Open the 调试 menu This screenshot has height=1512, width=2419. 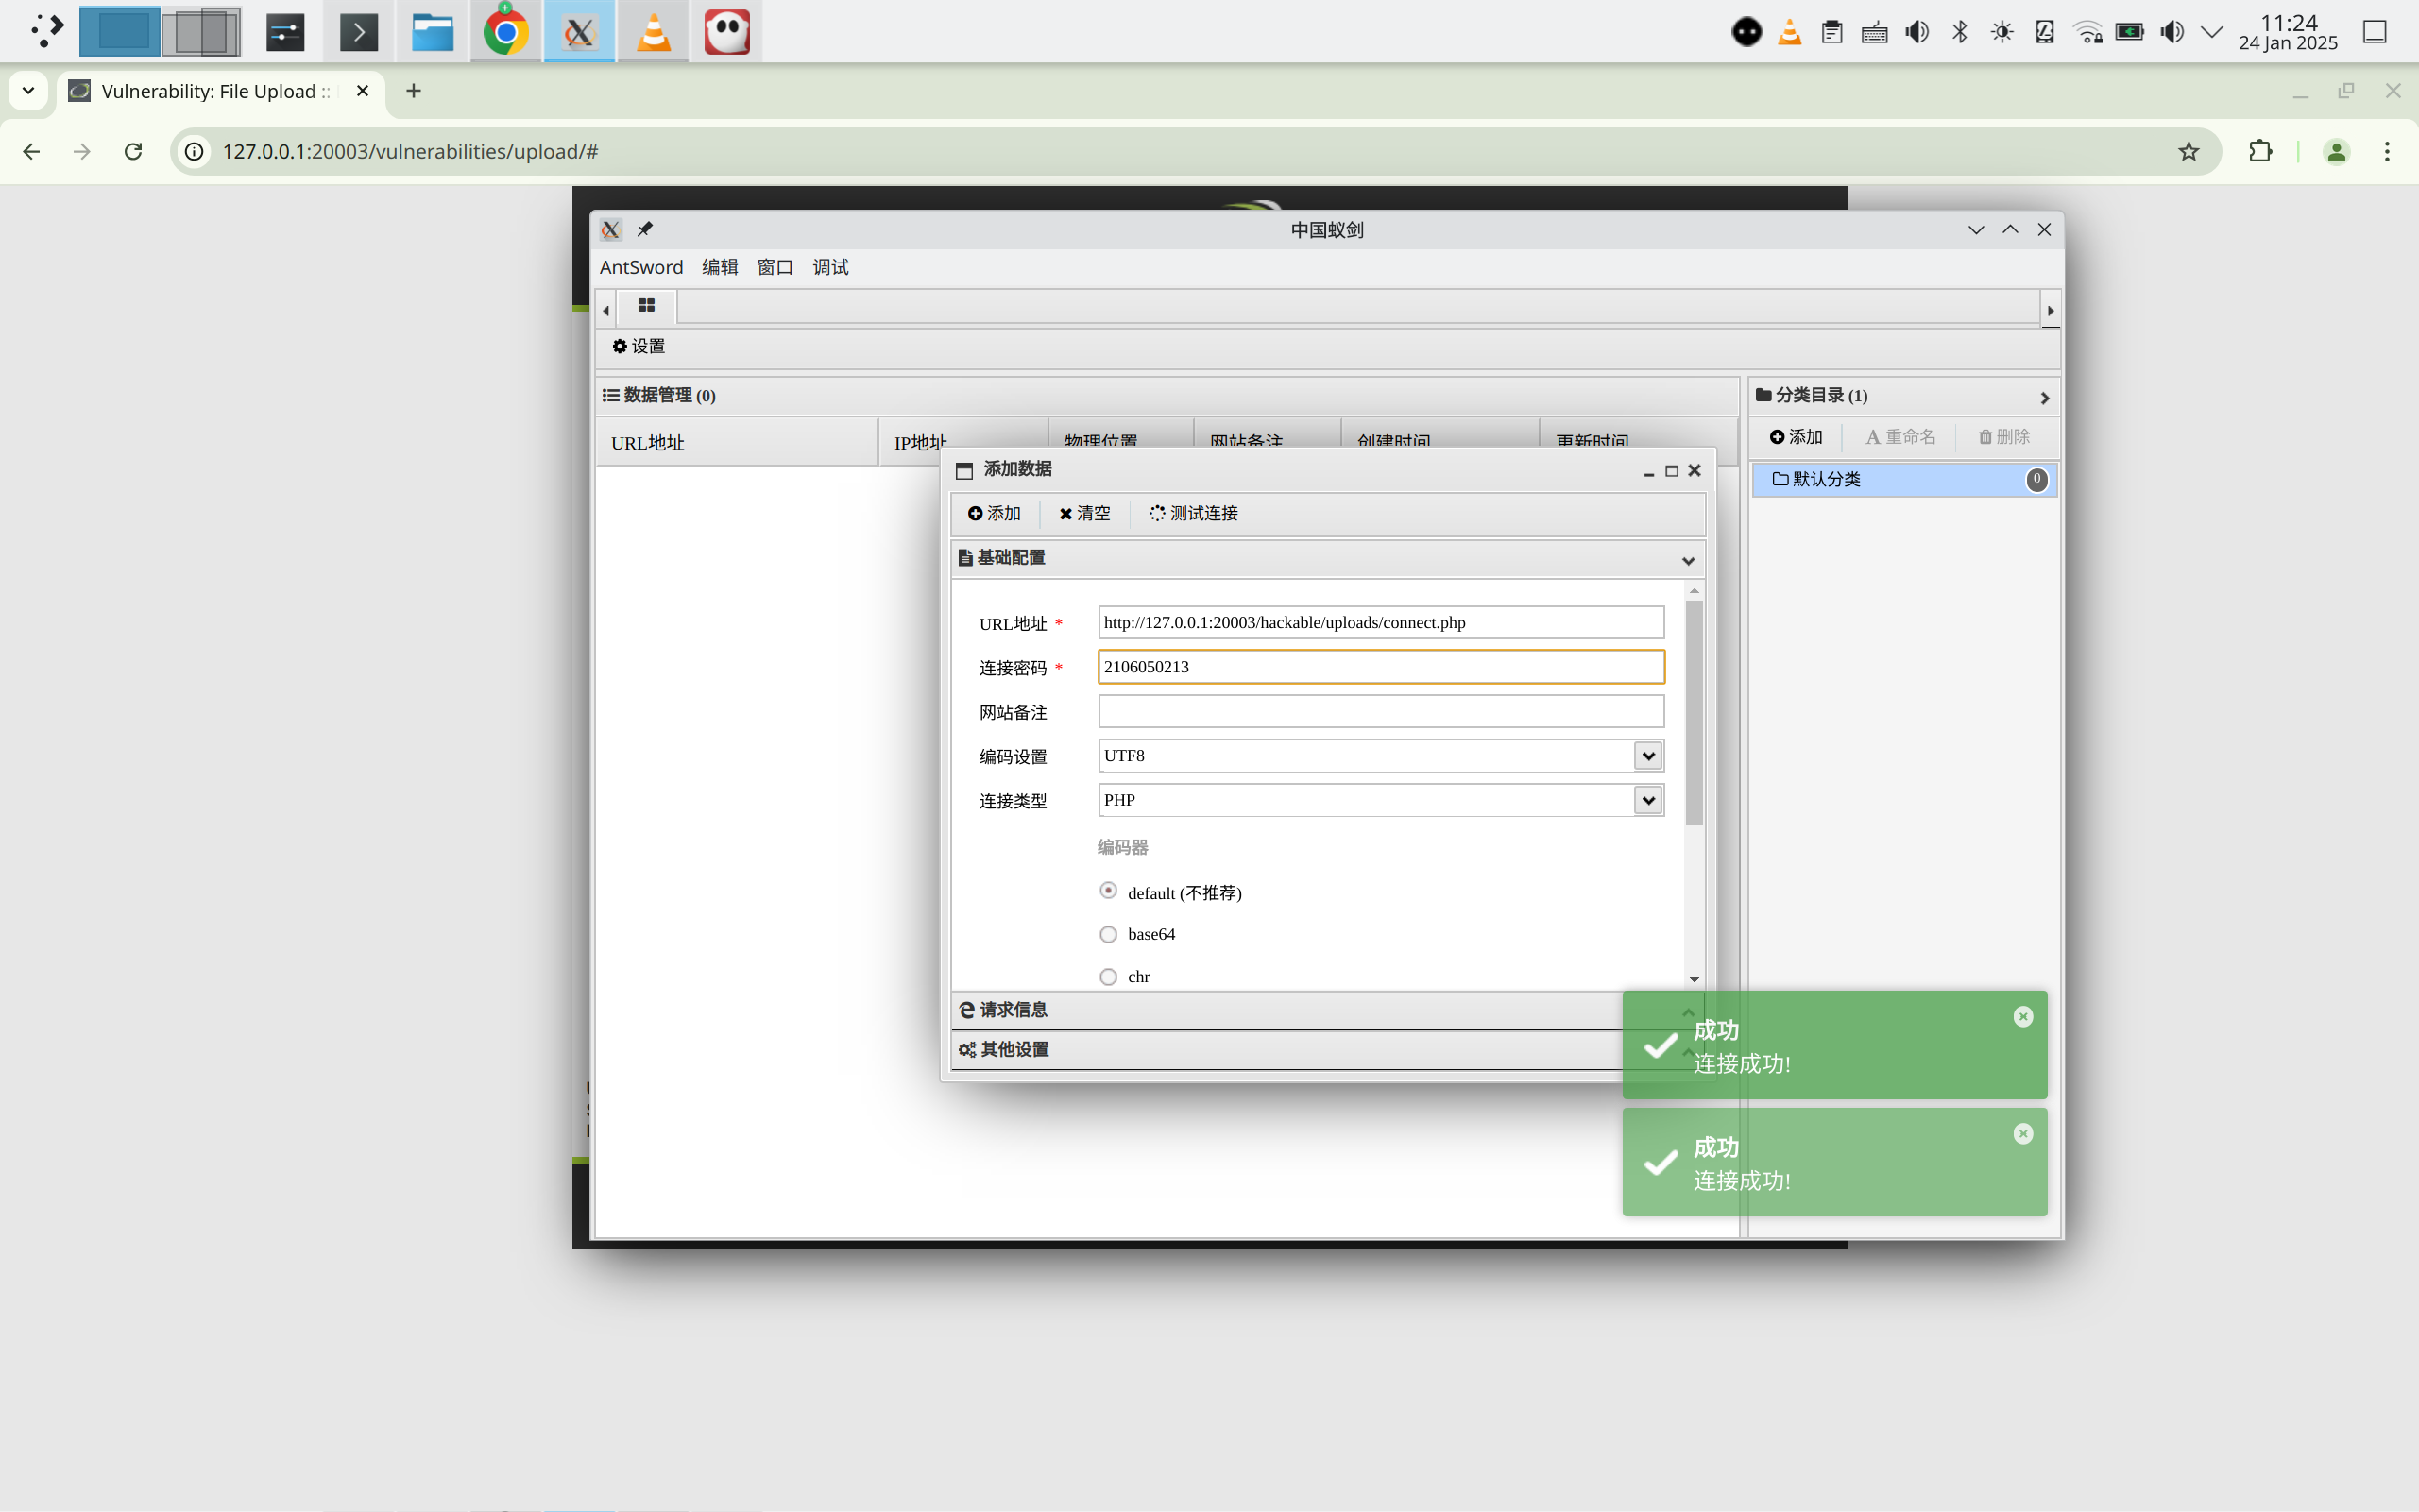point(830,267)
